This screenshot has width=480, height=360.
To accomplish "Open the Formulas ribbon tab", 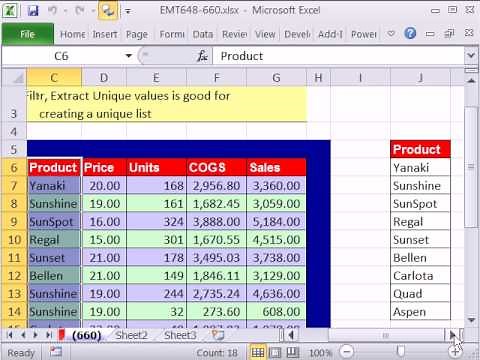I will (x=172, y=34).
